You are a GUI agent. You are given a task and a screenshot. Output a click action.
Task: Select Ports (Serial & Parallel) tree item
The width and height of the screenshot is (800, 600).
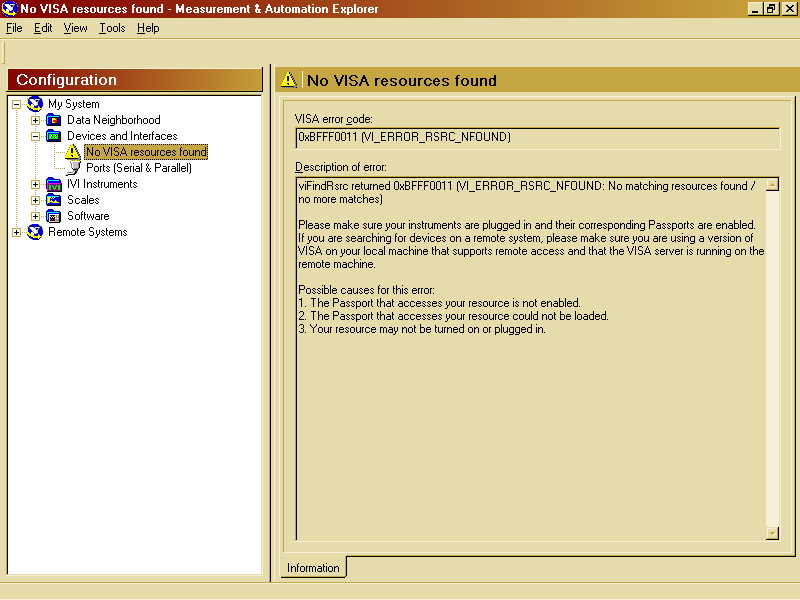coord(138,168)
